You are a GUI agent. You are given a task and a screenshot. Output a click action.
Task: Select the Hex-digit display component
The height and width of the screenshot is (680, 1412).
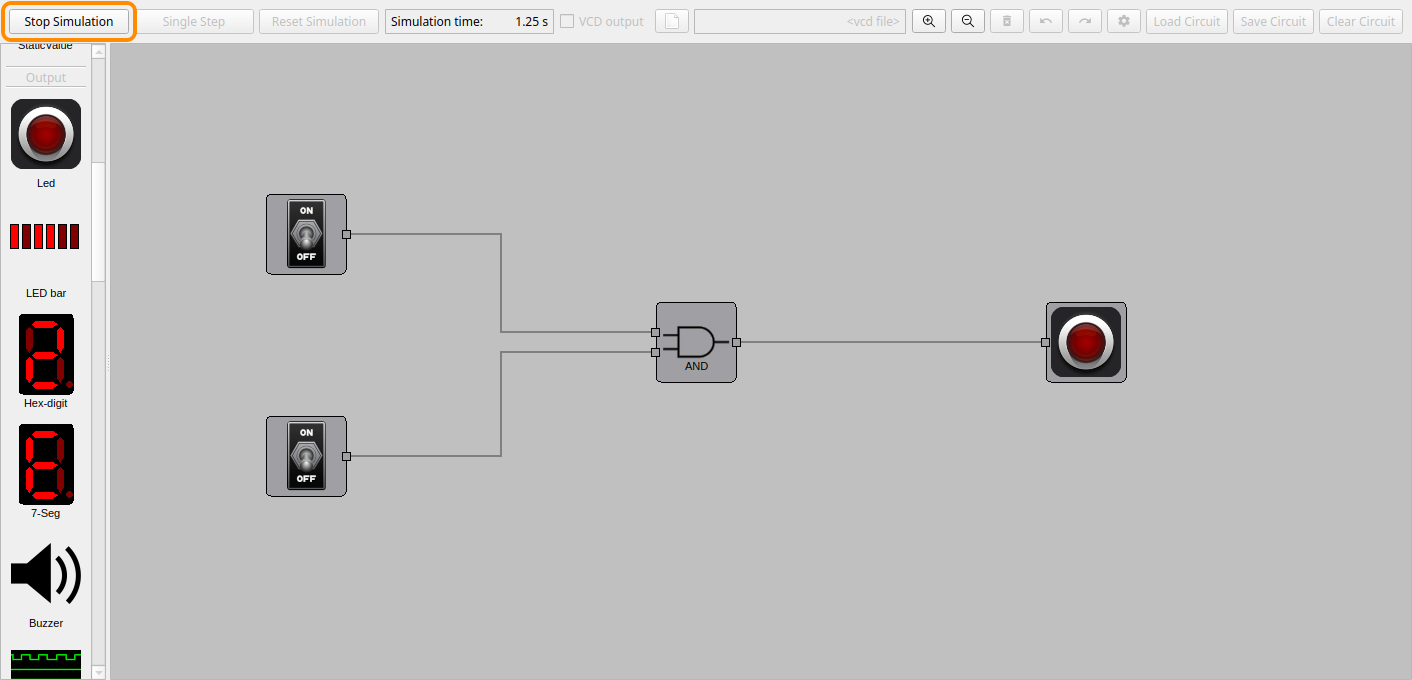coord(46,354)
